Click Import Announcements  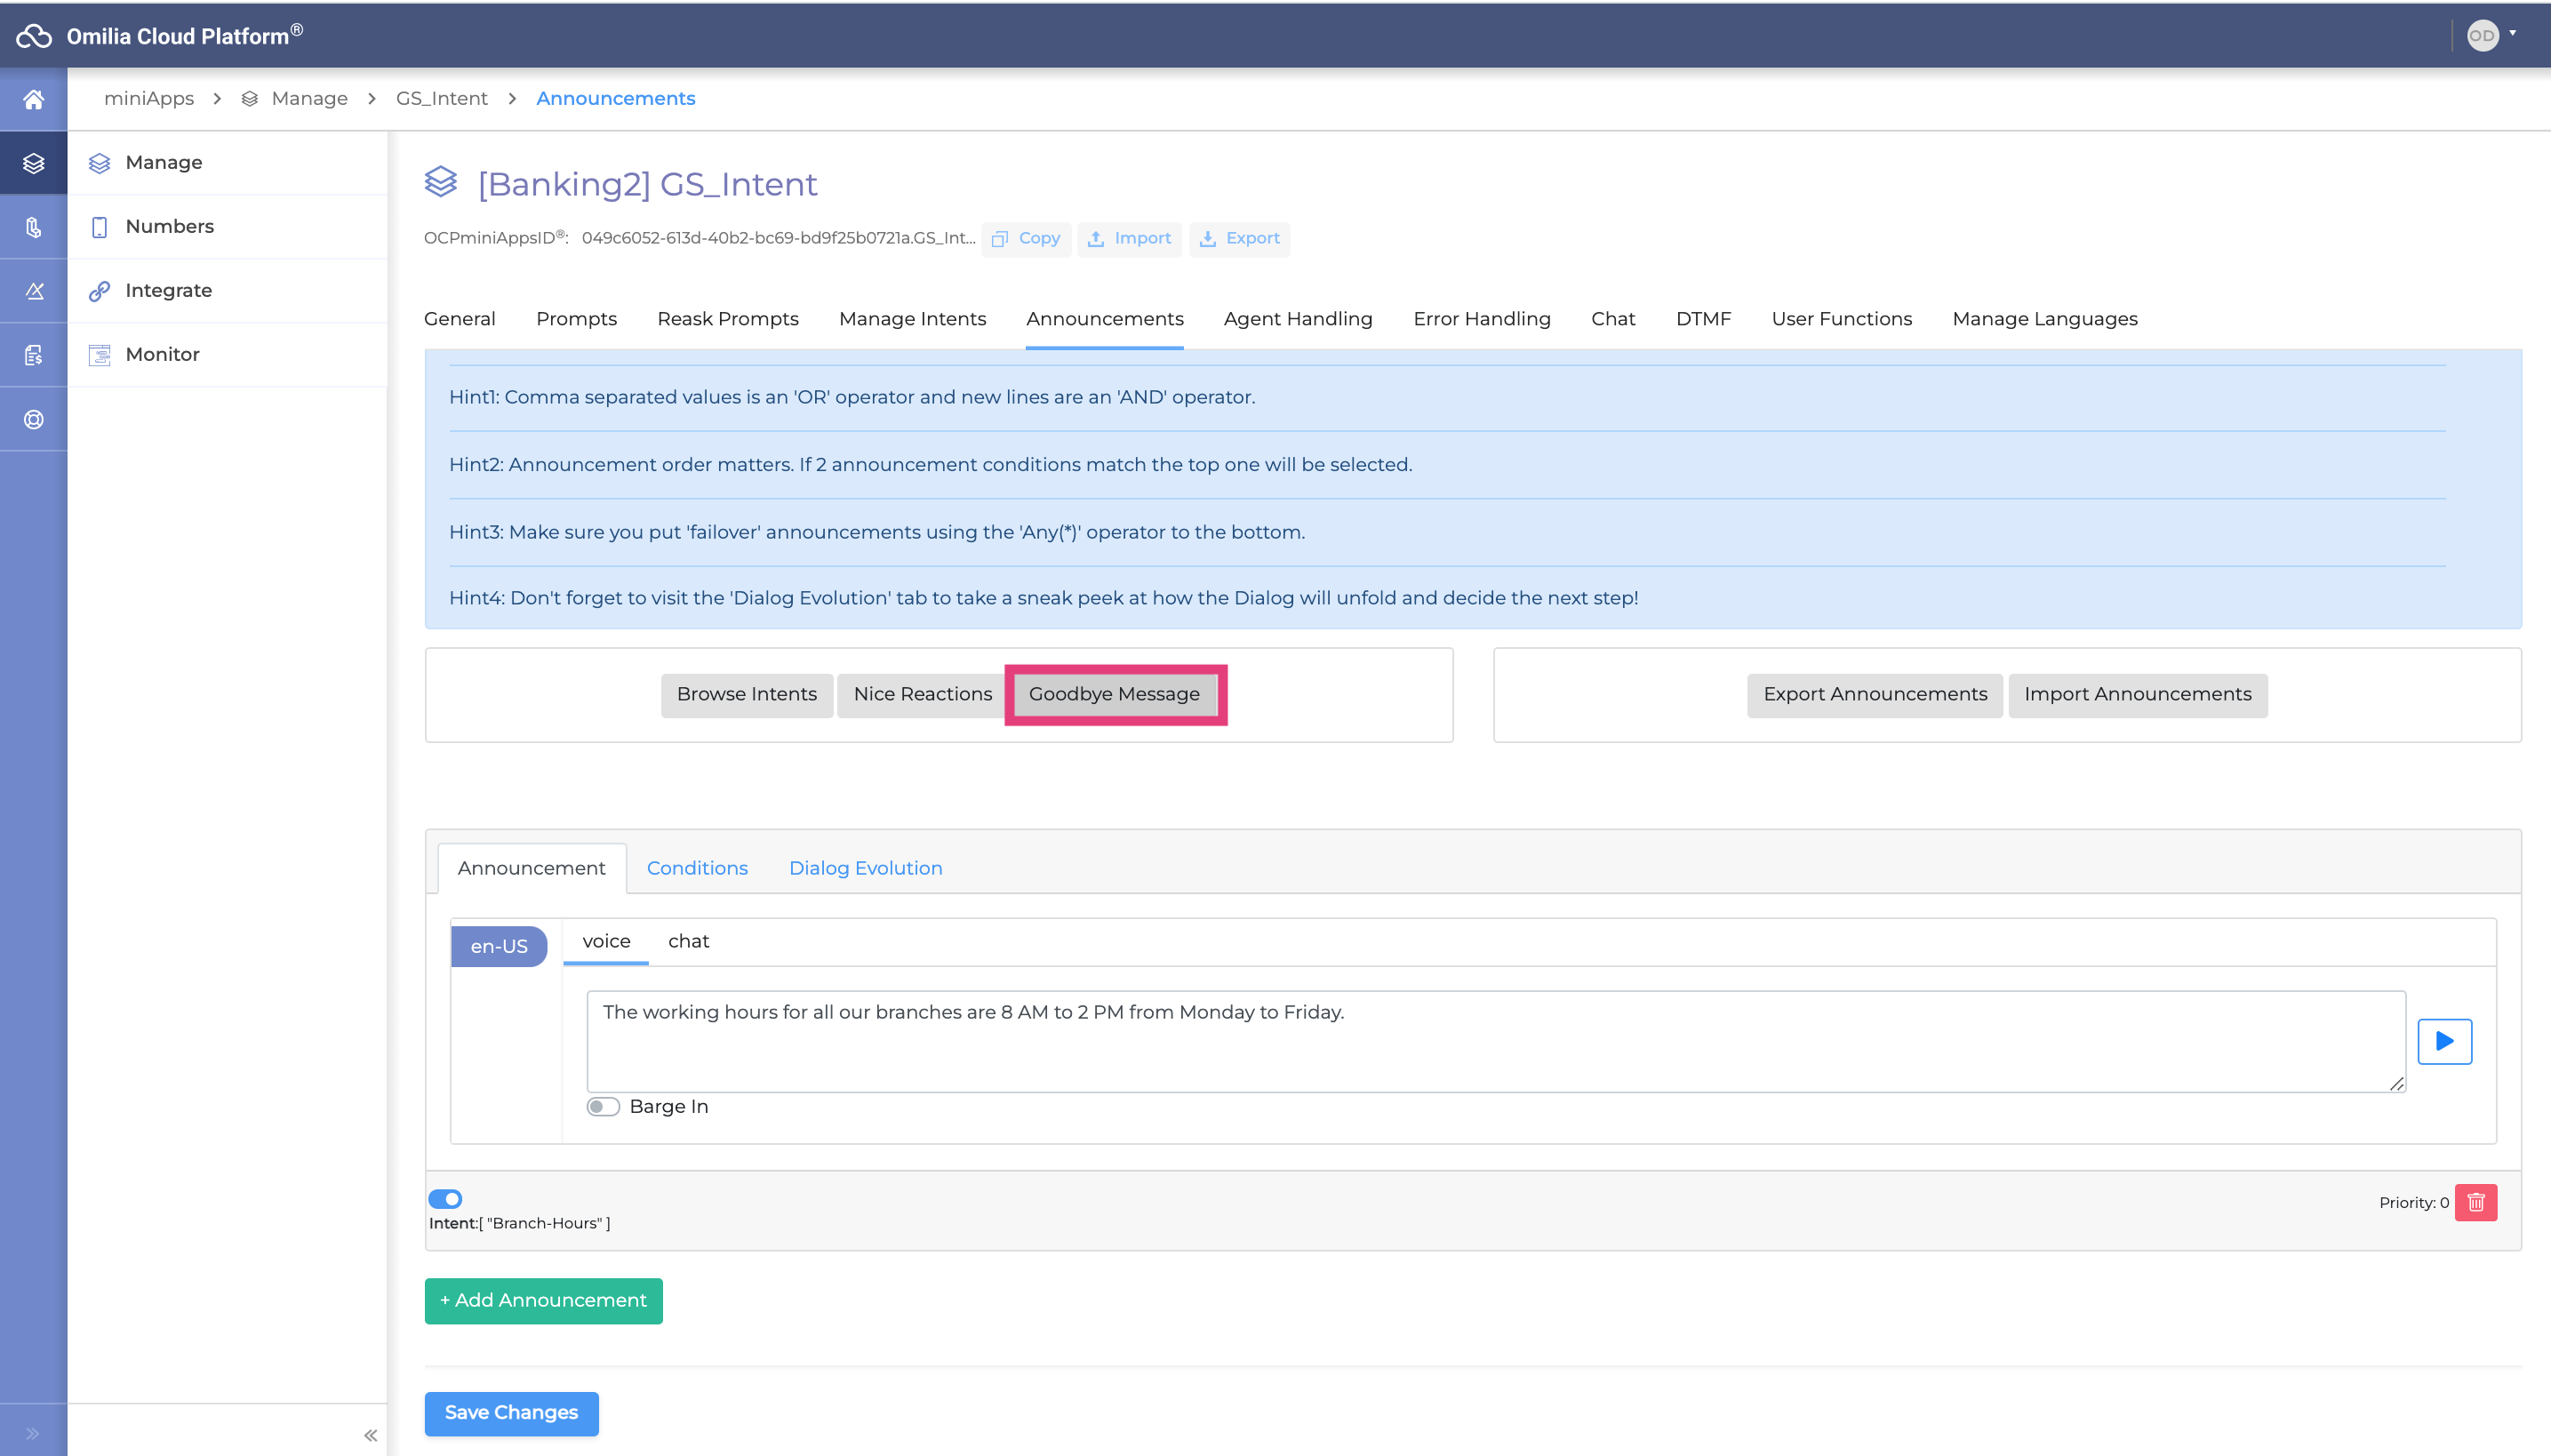(x=2138, y=694)
